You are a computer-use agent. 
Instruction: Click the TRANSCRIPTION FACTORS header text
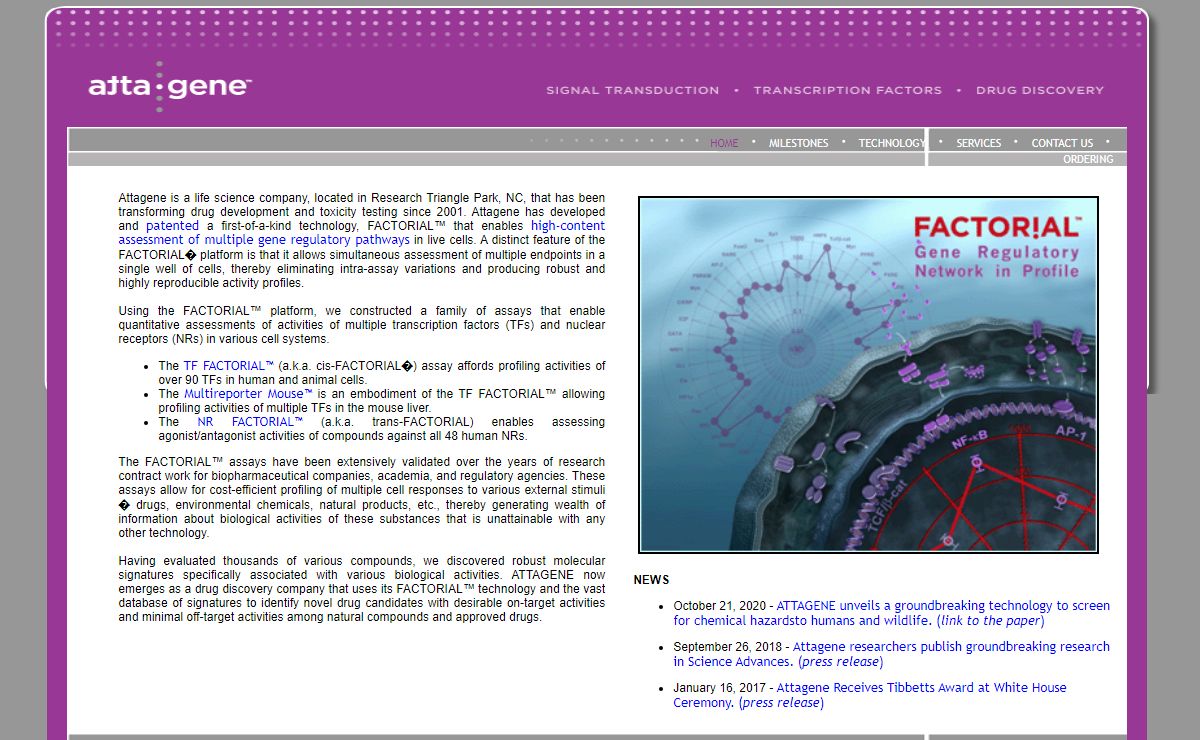(847, 90)
